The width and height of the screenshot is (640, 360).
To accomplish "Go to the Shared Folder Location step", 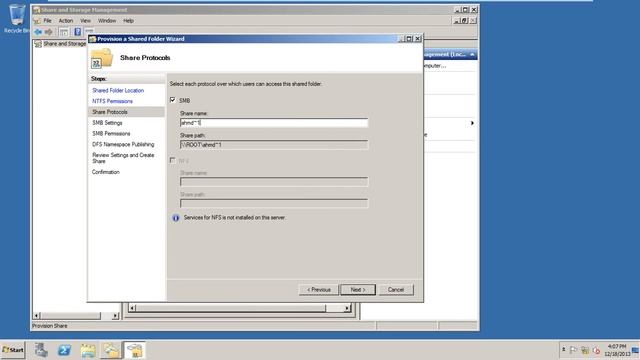I will [x=118, y=90].
